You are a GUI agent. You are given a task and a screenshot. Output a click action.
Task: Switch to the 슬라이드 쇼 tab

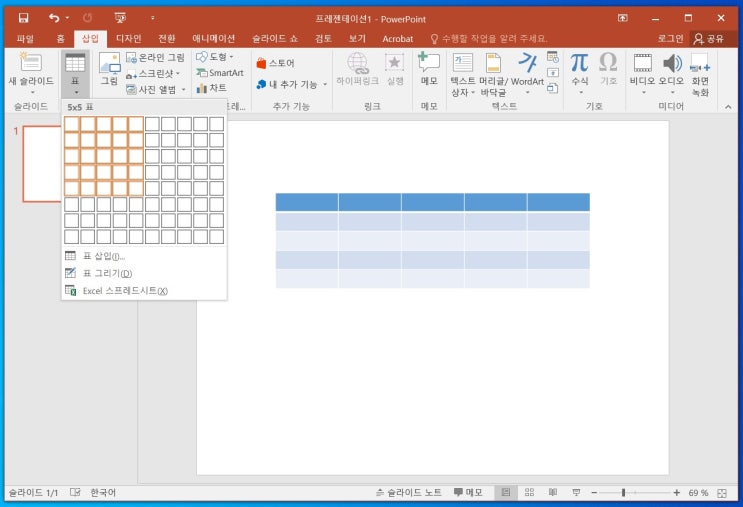point(275,39)
